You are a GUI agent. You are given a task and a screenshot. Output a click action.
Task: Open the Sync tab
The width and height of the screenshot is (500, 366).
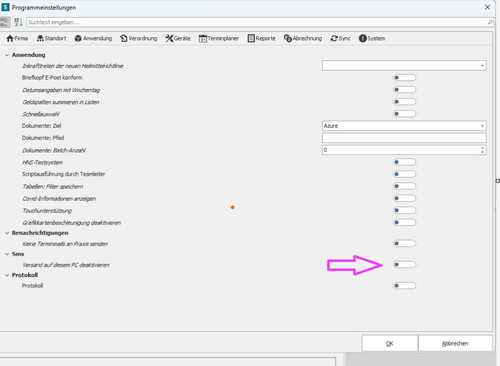click(340, 38)
